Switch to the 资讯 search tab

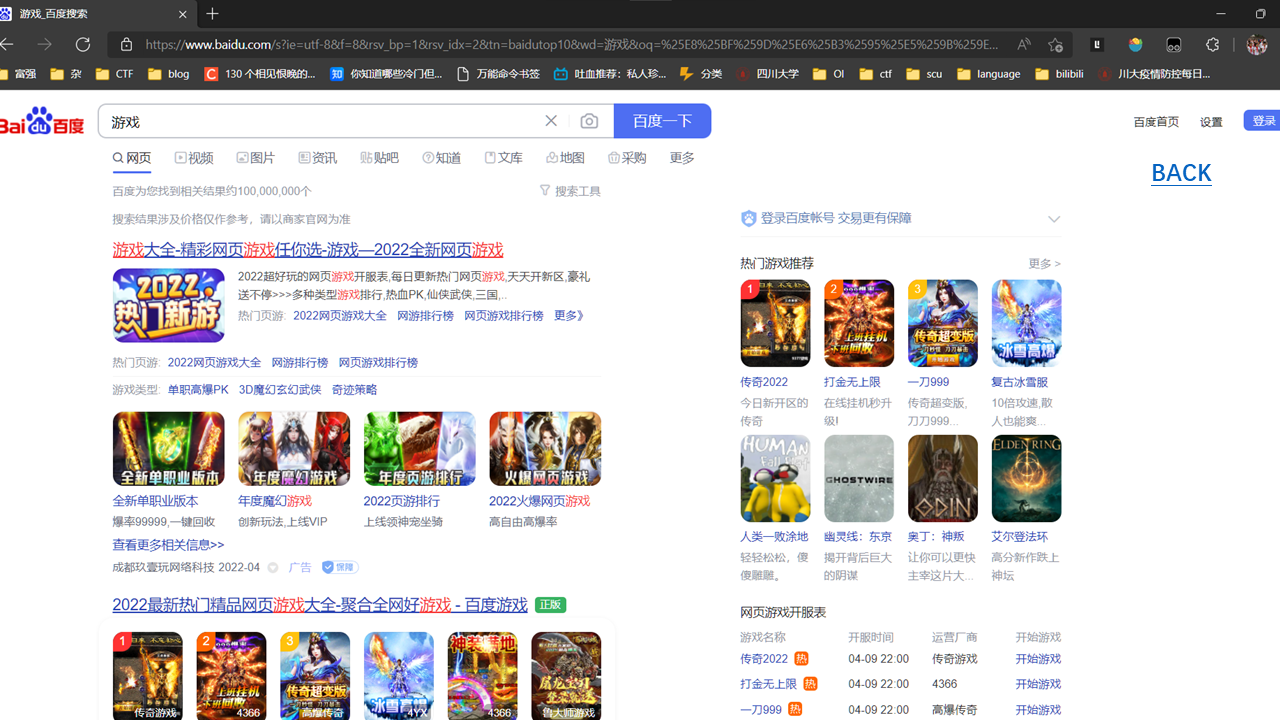(x=318, y=158)
